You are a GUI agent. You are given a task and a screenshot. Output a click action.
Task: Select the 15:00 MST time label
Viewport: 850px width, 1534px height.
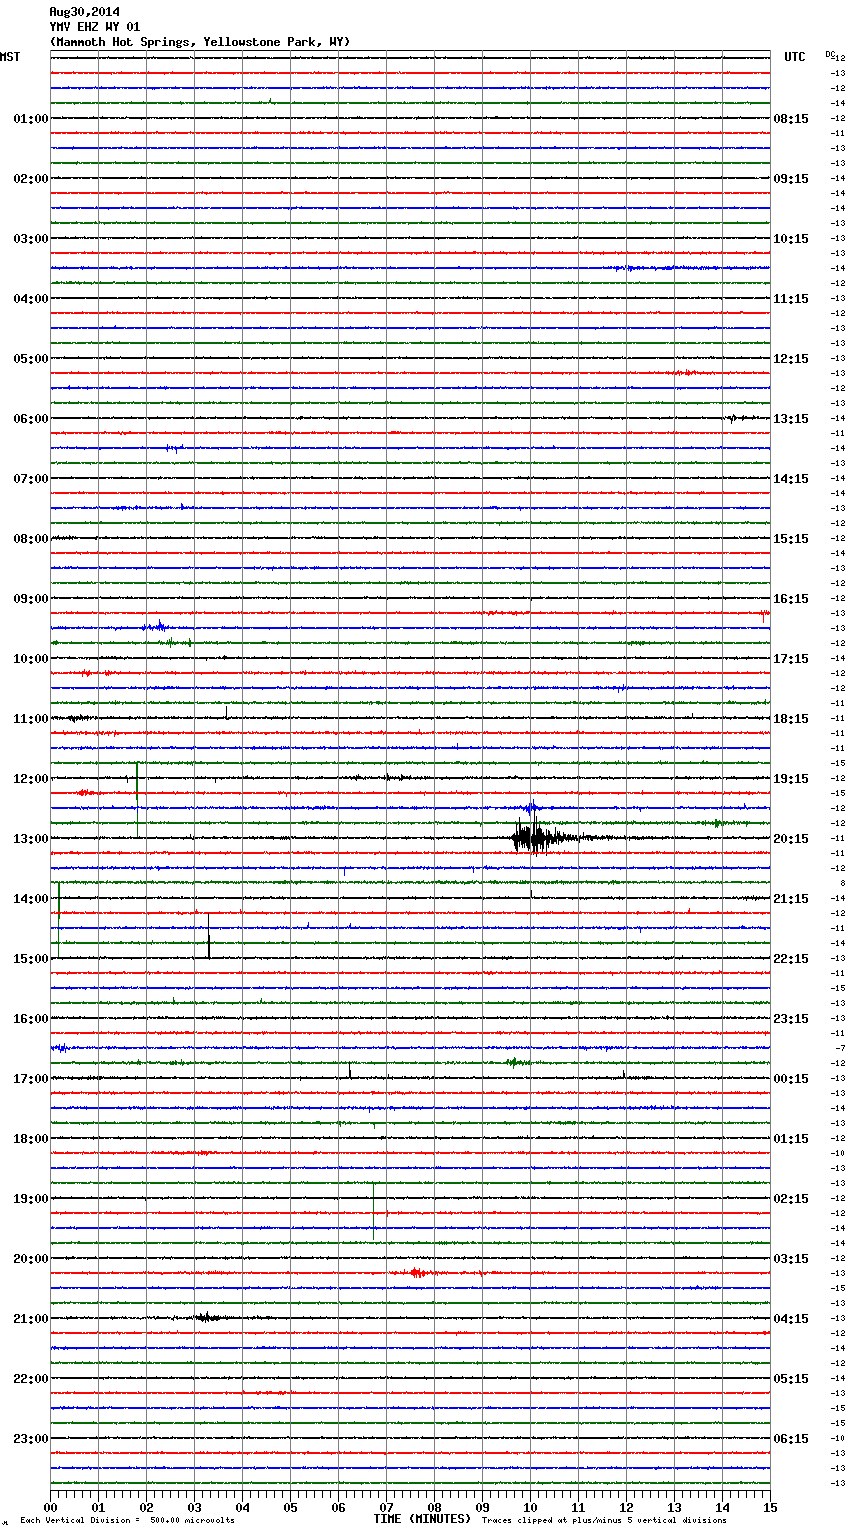[31, 958]
